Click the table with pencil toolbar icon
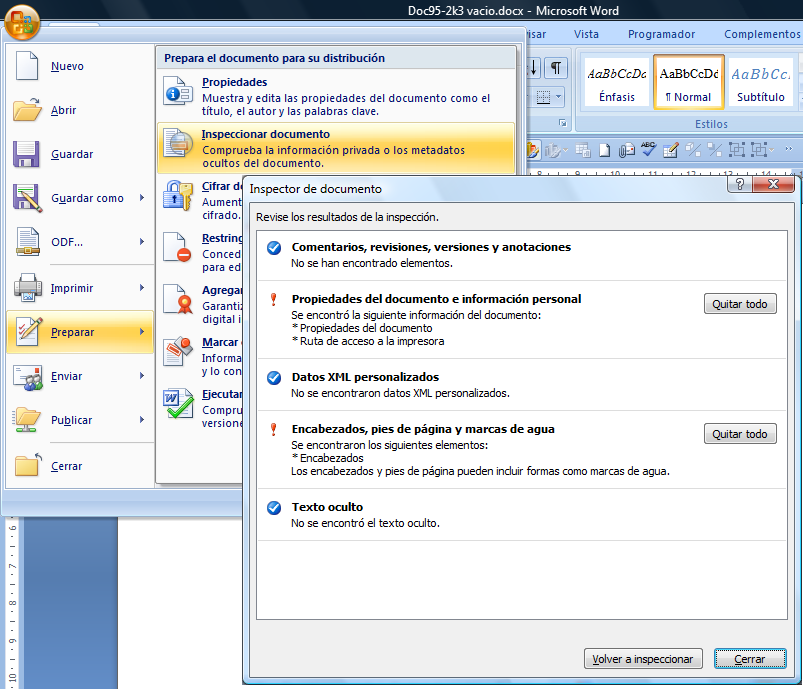Image resolution: width=803 pixels, height=689 pixels. (x=670, y=150)
